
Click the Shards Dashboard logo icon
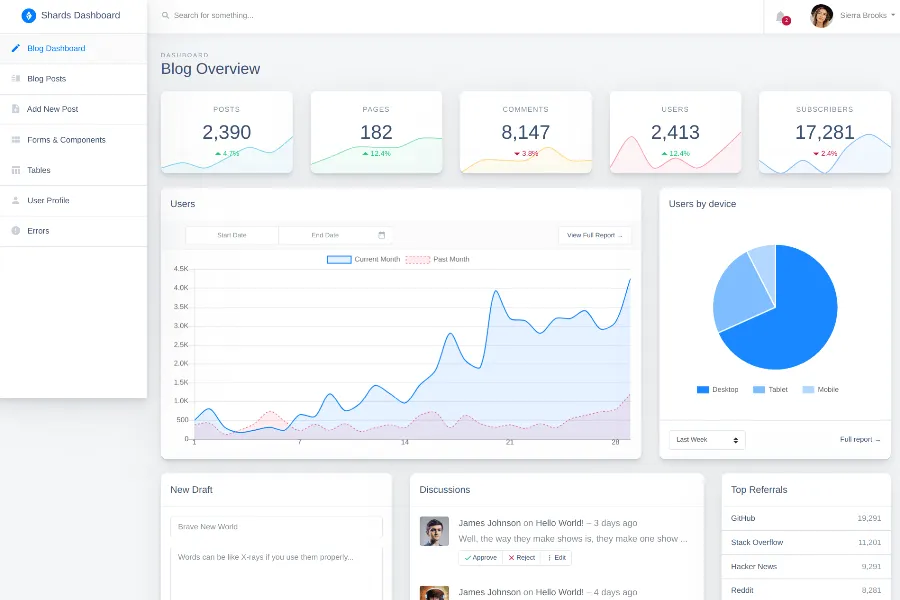[28, 16]
